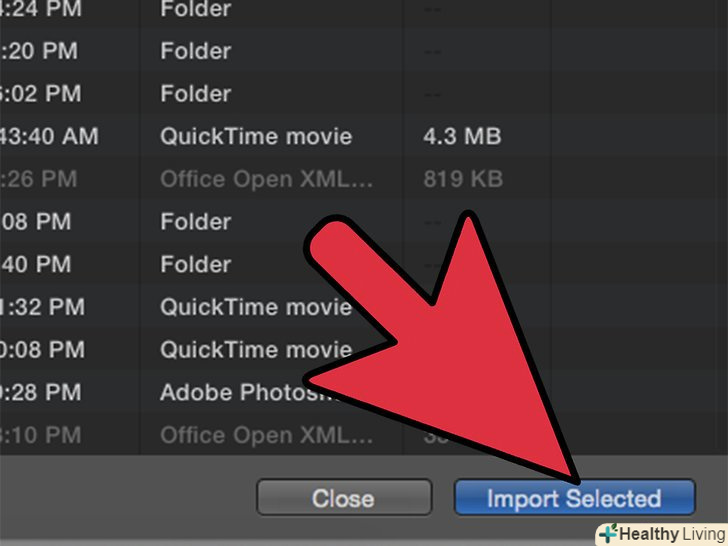Screen dimensions: 728x546
Task: Choose the QuickTime movie dated 0:08 PM
Action: [x=256, y=350]
